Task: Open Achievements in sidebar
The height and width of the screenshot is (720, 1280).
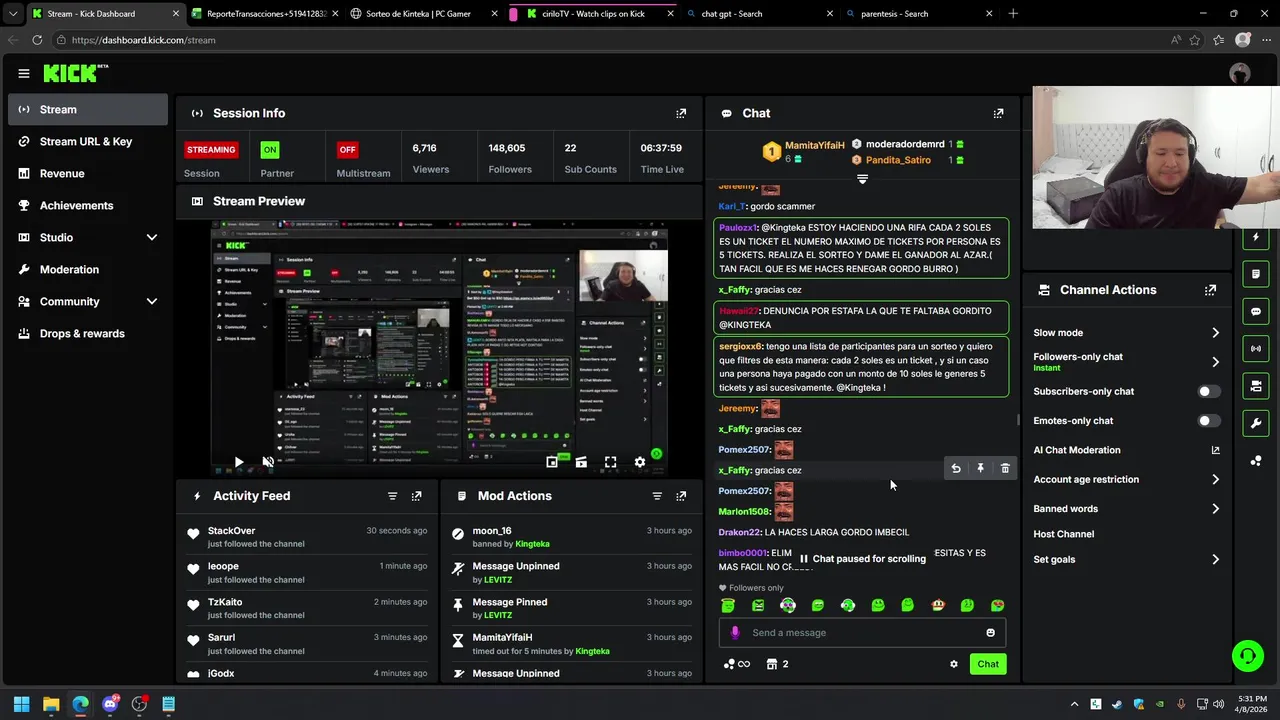Action: coord(88,206)
